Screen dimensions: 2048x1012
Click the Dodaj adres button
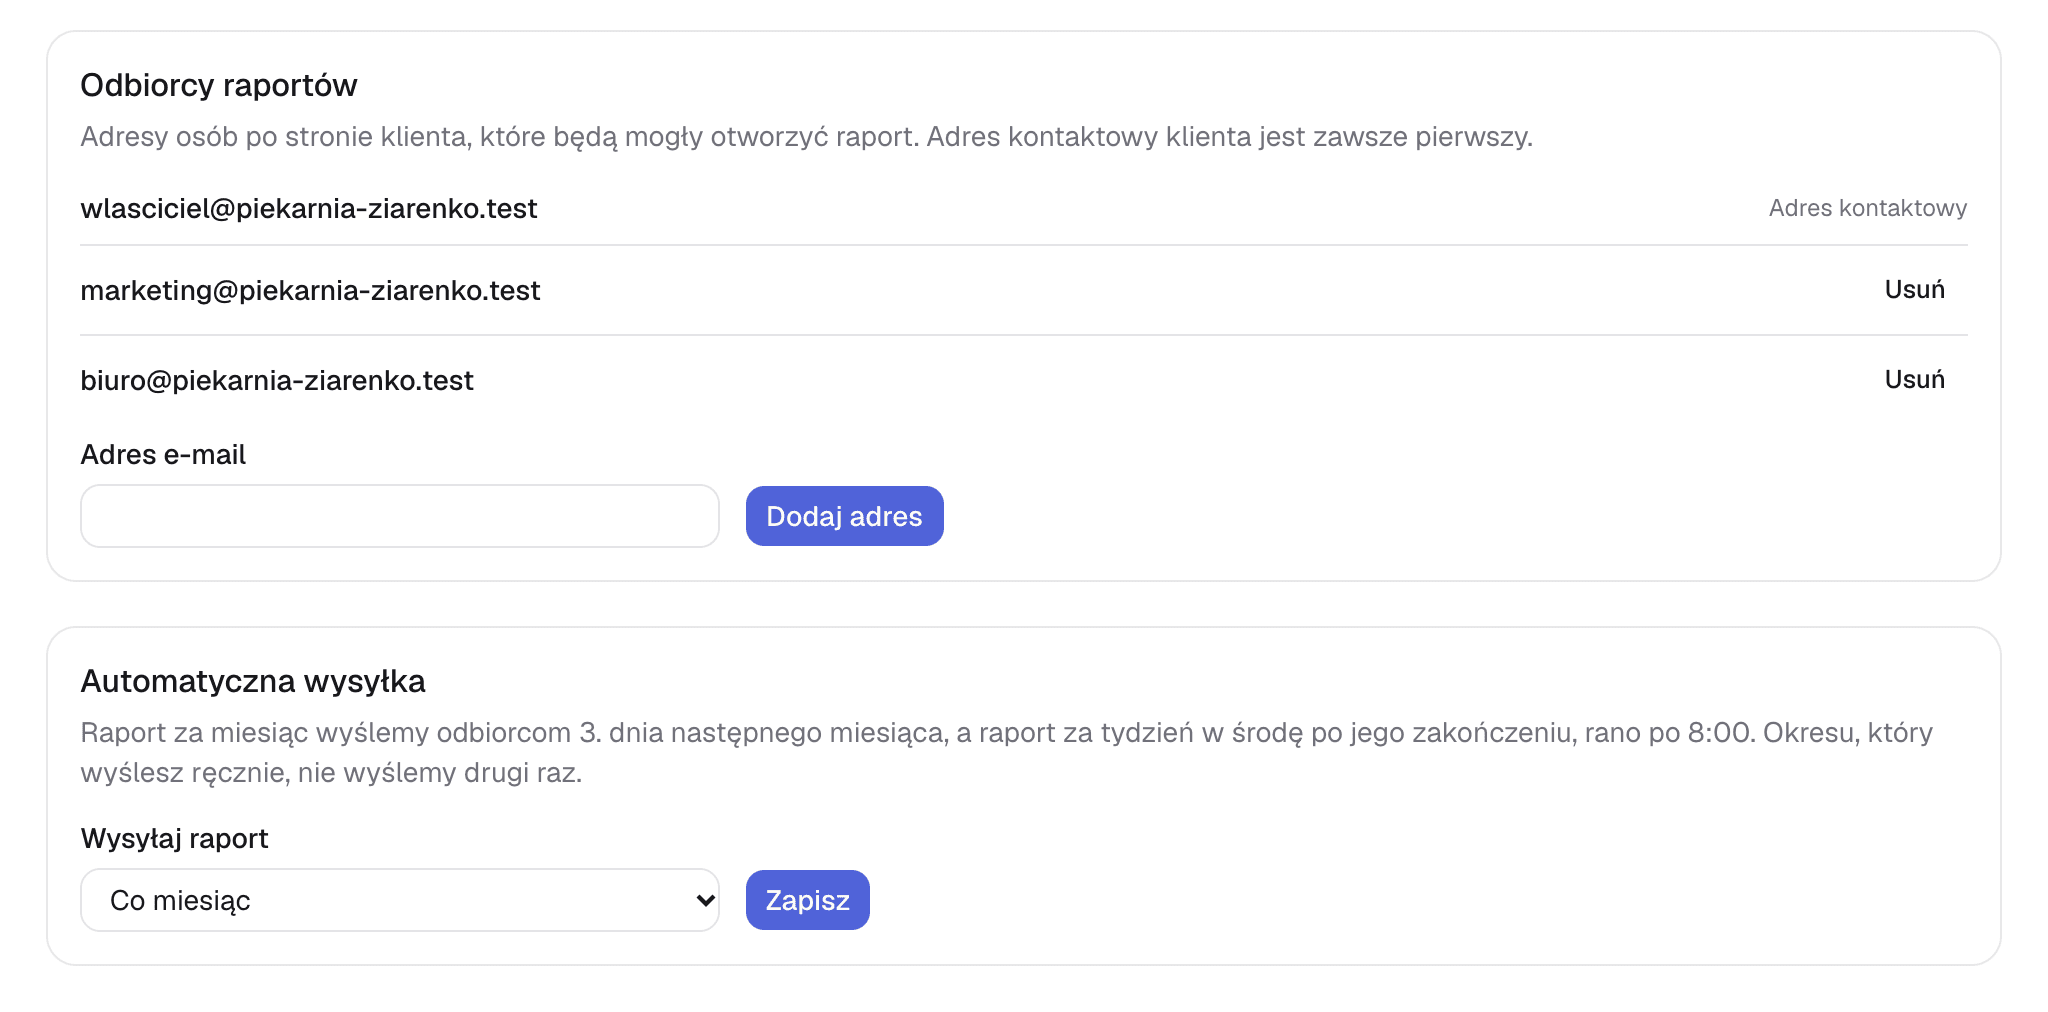click(844, 516)
